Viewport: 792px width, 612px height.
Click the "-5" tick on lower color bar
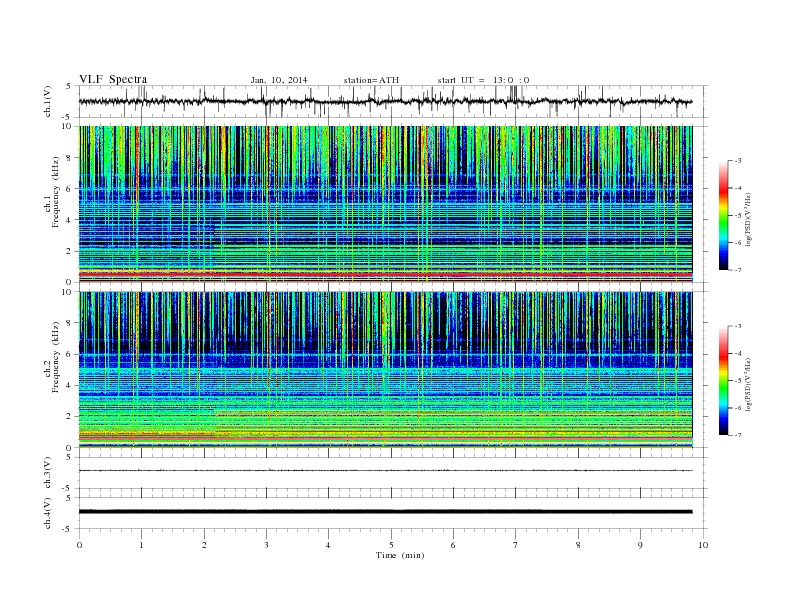click(x=737, y=381)
